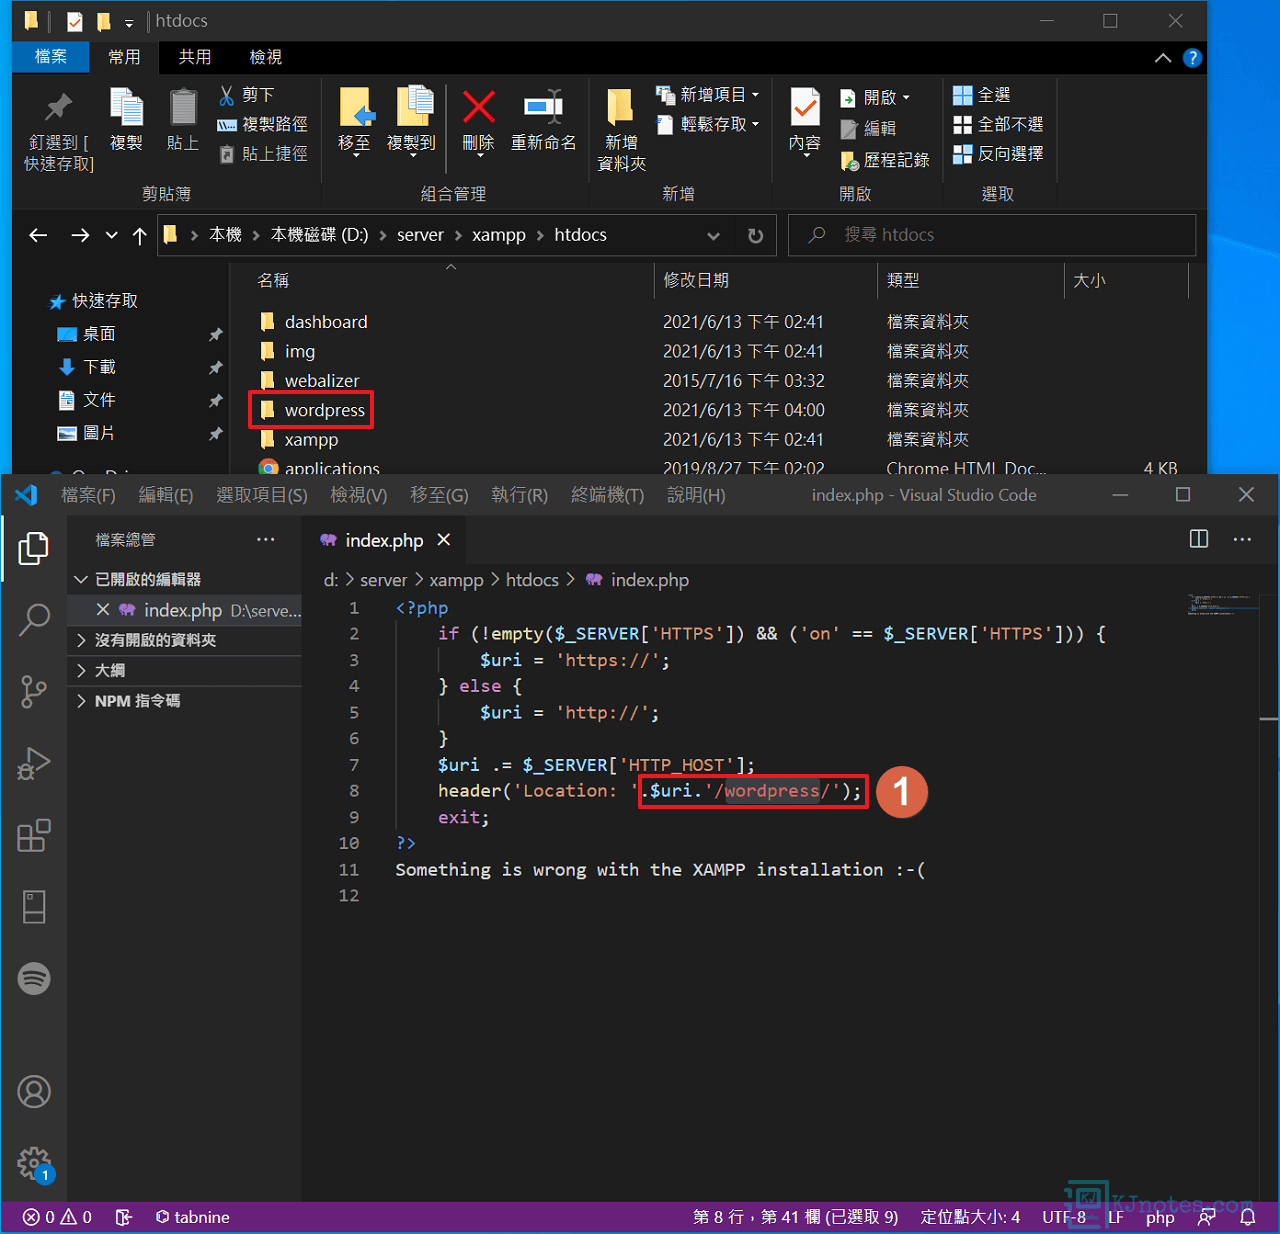This screenshot has height=1234, width=1280.
Task: Open the Explorer view in VS Code
Action: 34,548
